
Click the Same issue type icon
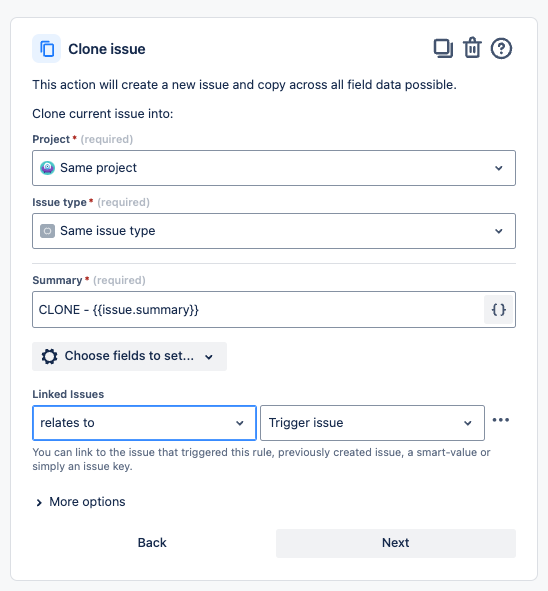[x=47, y=231]
